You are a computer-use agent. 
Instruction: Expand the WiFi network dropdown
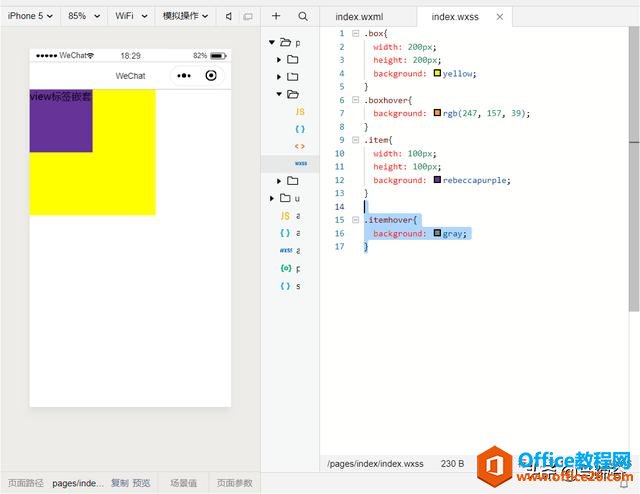[x=131, y=16]
